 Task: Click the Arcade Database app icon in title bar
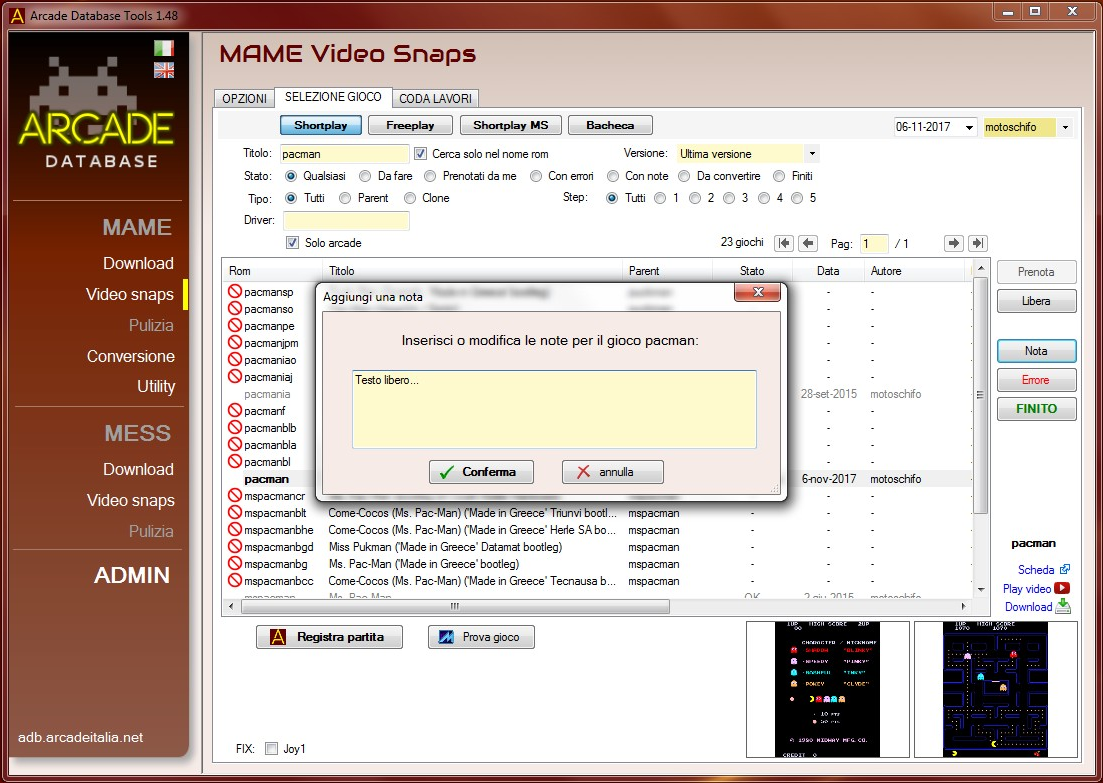(x=17, y=15)
